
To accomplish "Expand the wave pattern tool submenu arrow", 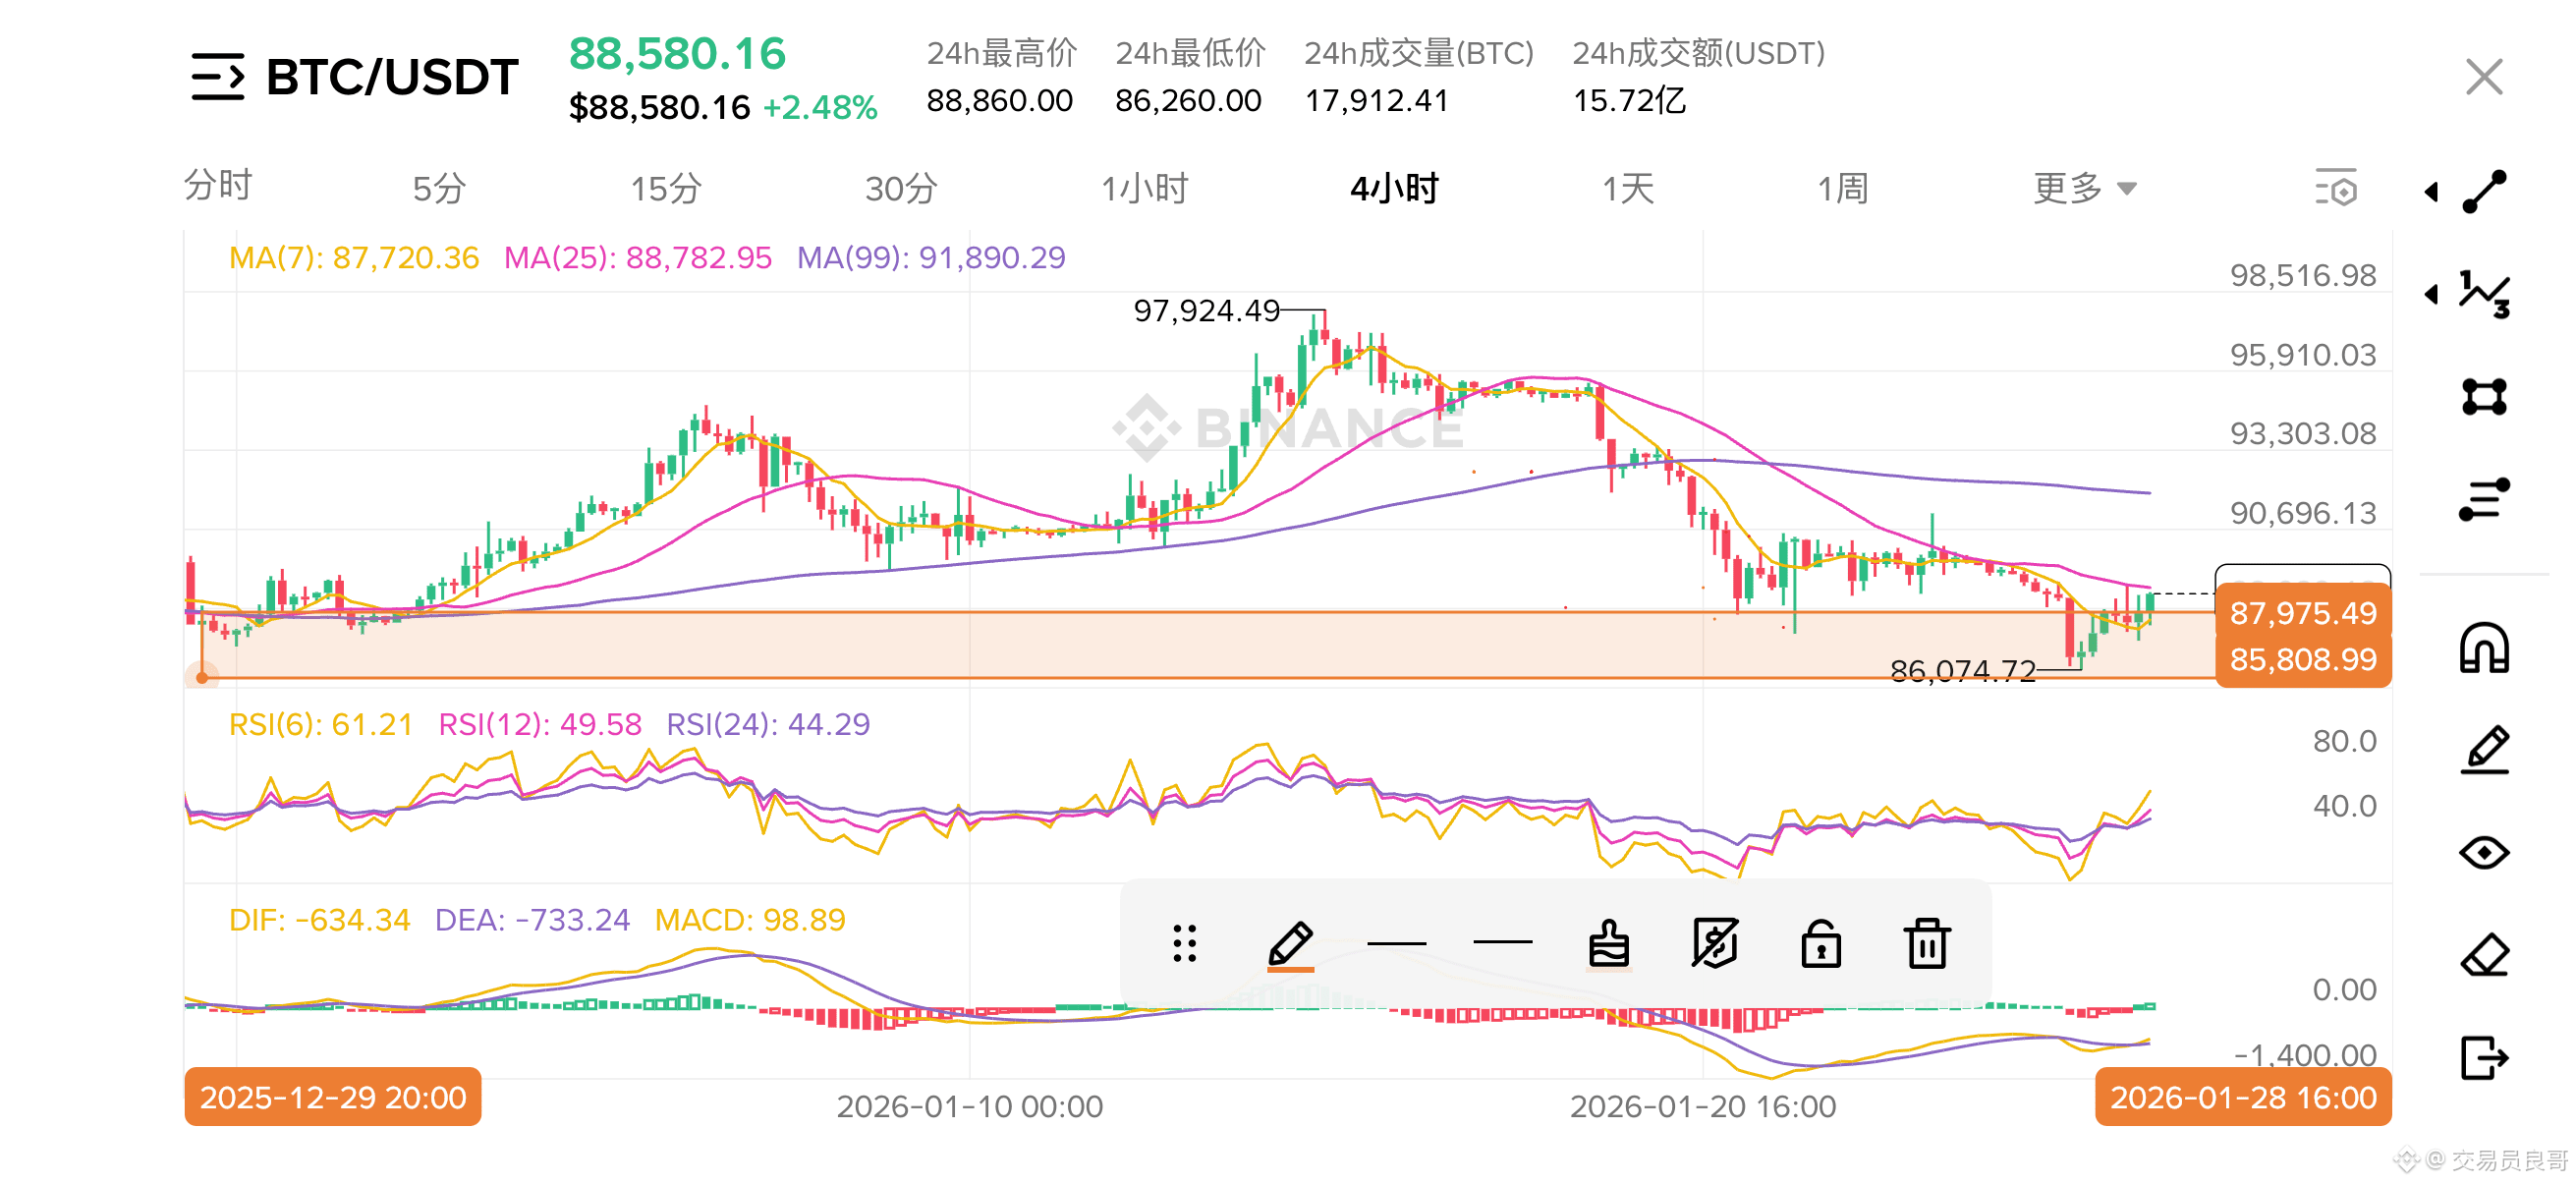I will pyautogui.click(x=2432, y=294).
